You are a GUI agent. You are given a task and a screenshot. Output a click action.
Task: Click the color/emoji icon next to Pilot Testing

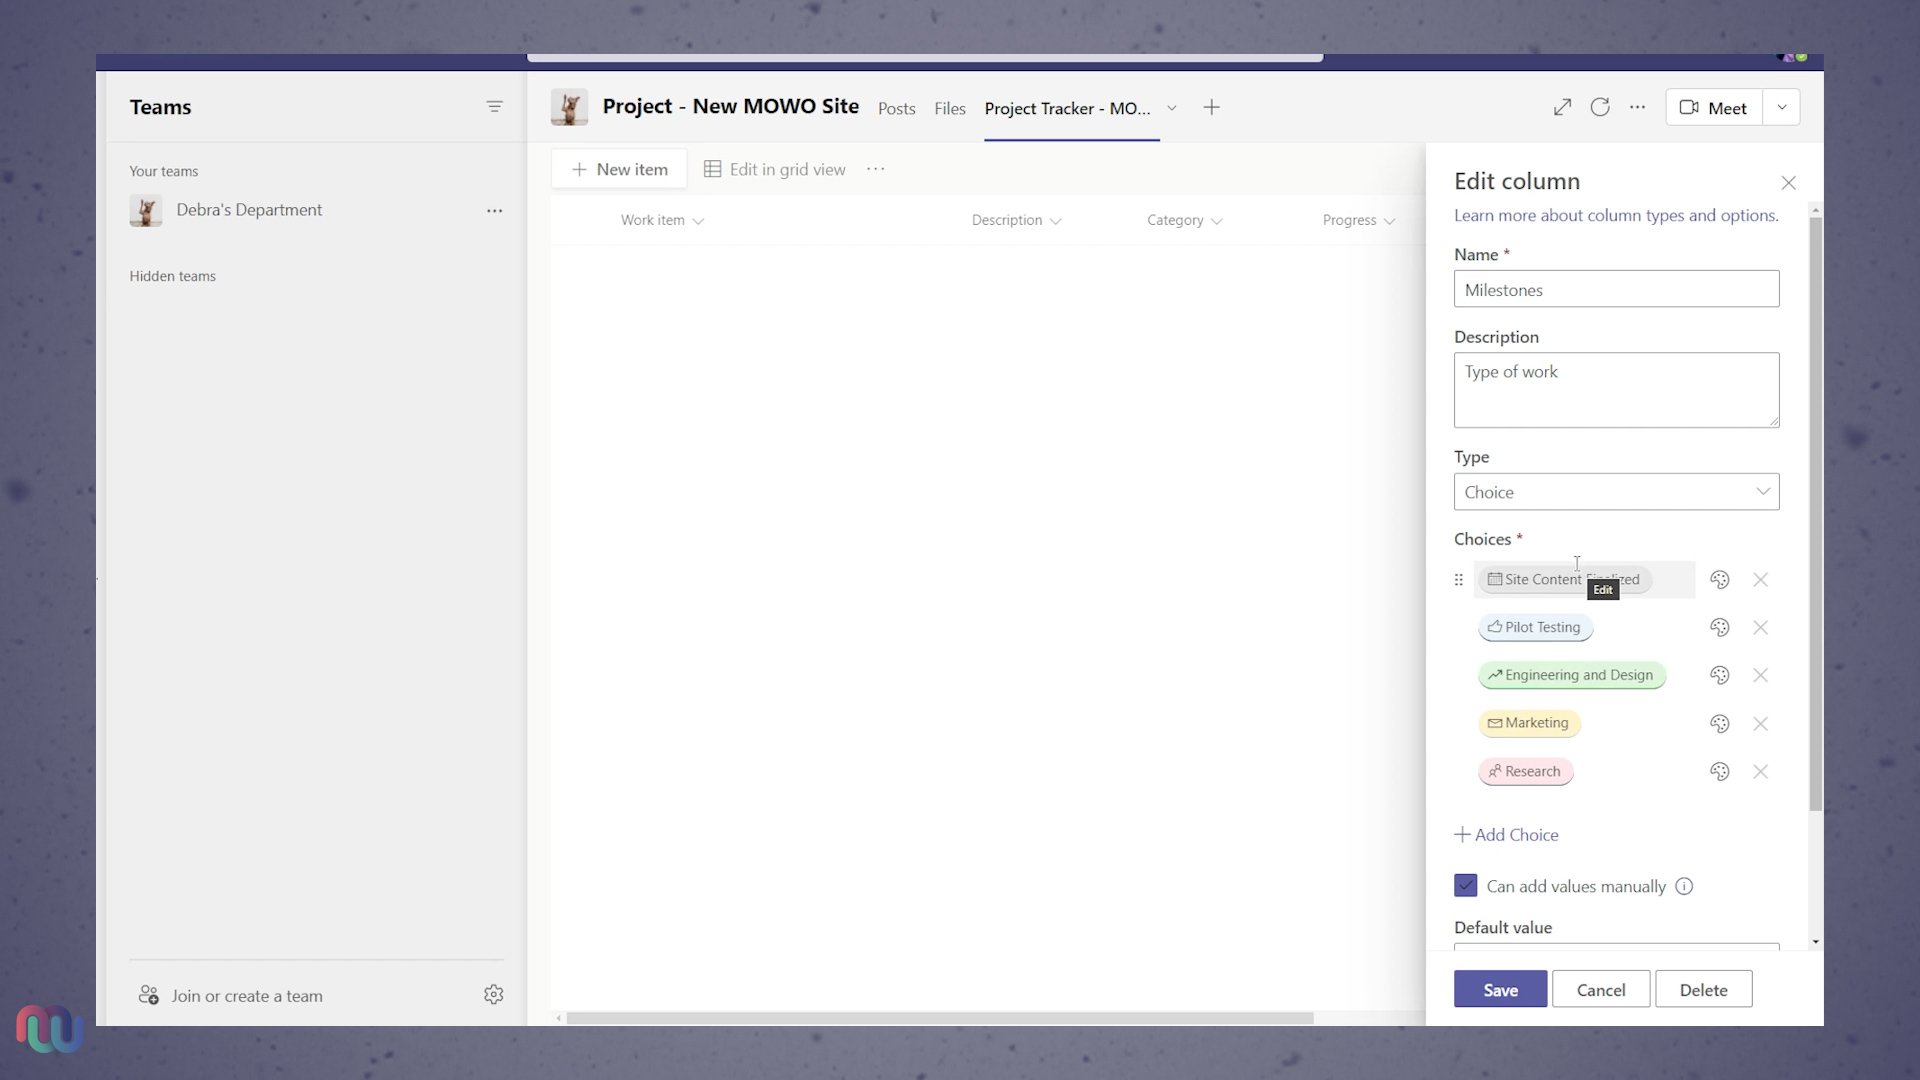tap(1720, 626)
